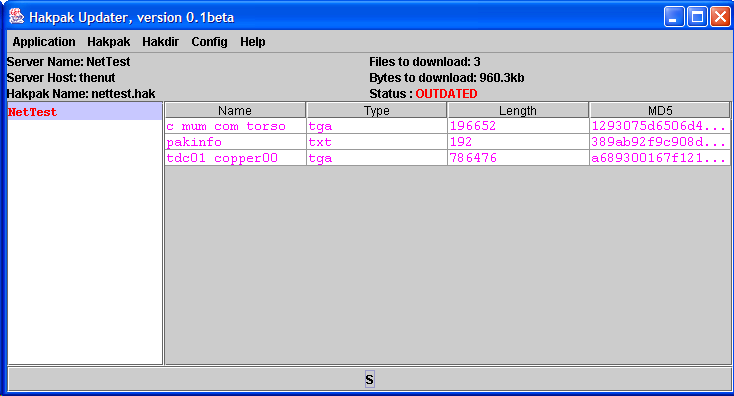This screenshot has height=396, width=734.
Task: Click tga type cell of tdc01_copper00
Action: pos(377,158)
